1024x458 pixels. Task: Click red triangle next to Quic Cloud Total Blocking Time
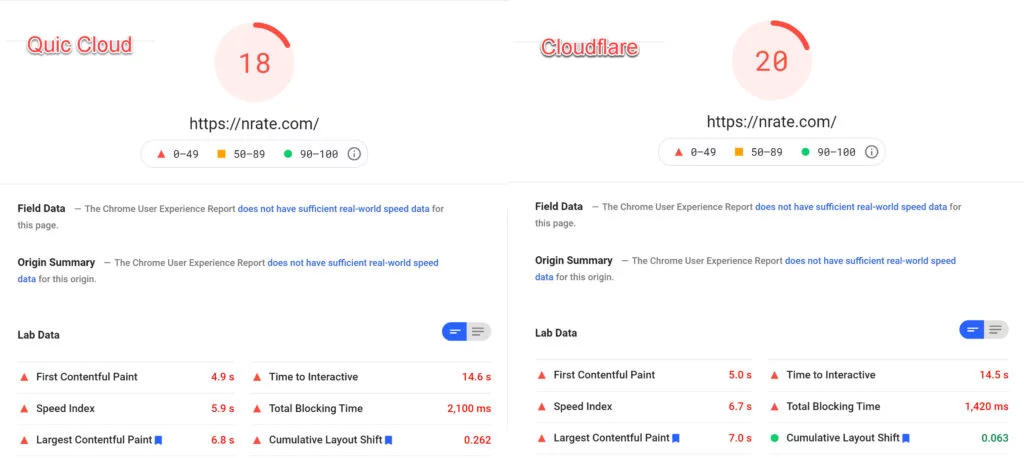click(257, 408)
